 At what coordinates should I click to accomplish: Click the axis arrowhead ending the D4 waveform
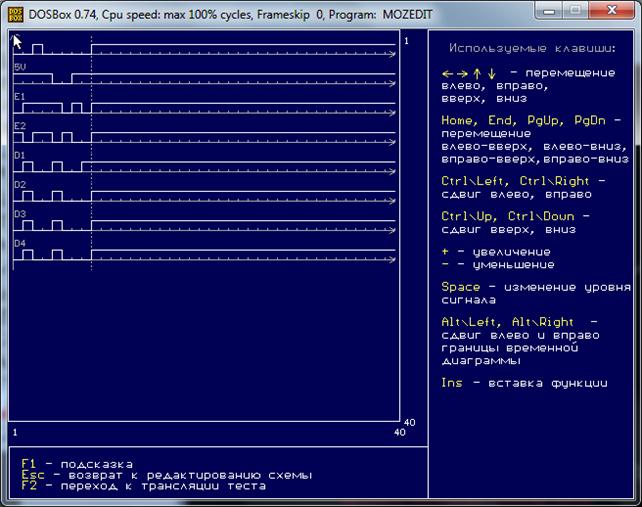click(392, 259)
